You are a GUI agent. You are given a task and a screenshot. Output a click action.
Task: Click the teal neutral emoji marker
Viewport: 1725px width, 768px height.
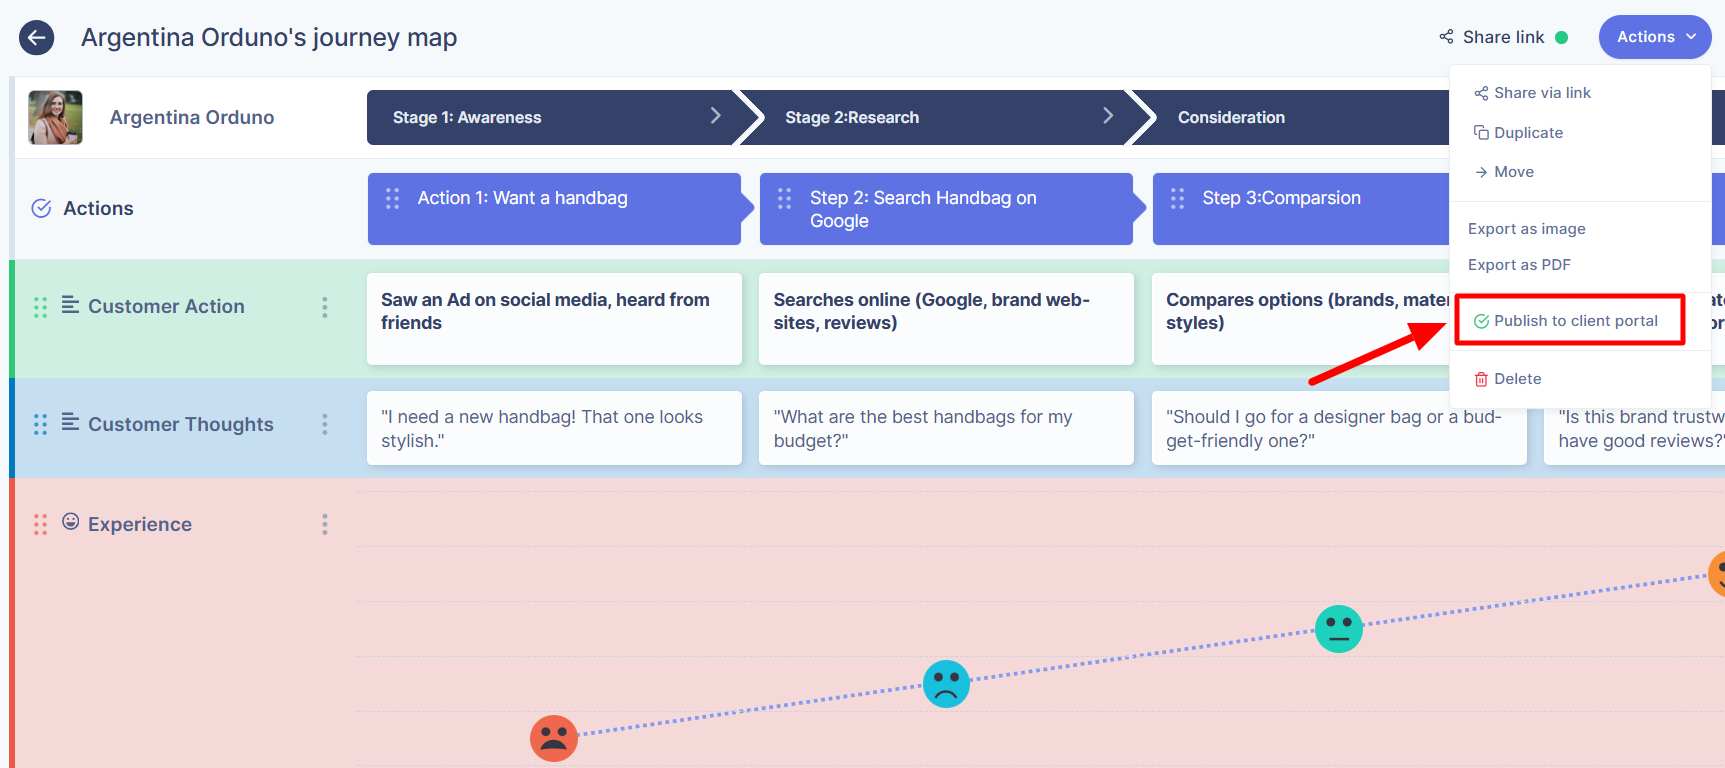[1338, 629]
